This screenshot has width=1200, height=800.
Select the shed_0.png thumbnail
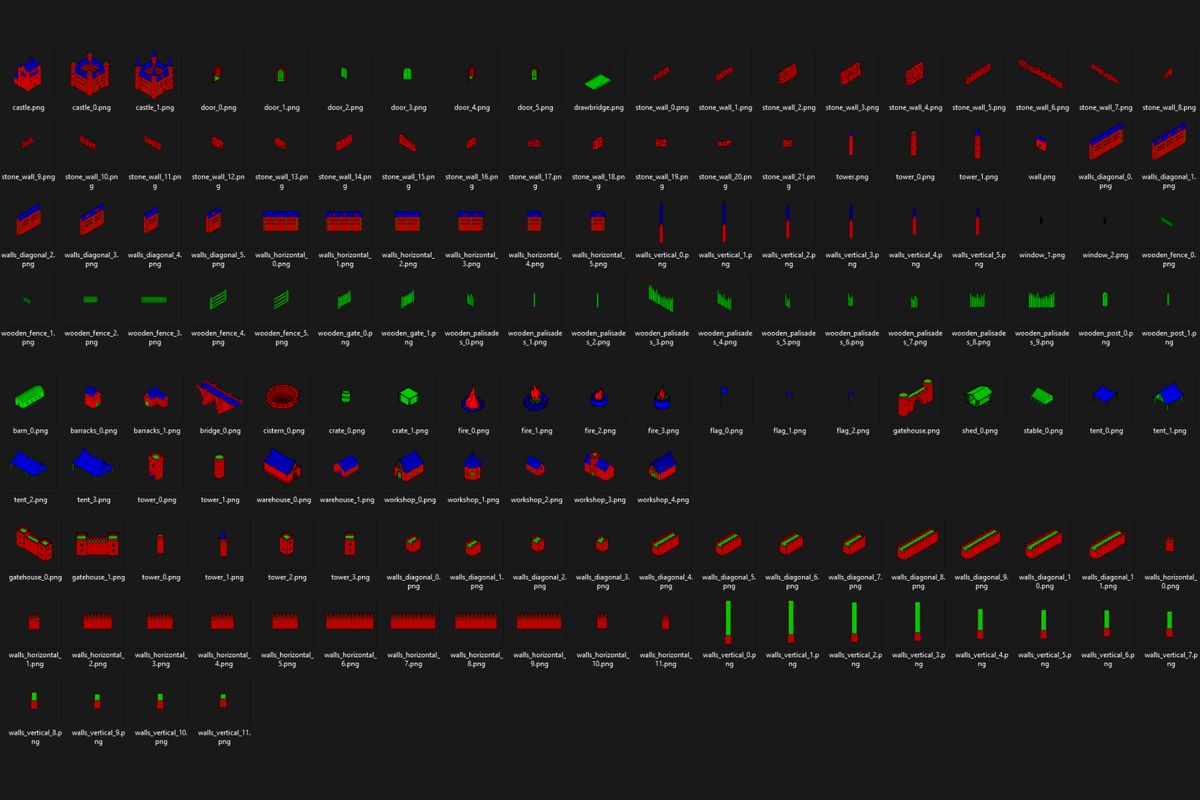coord(978,396)
